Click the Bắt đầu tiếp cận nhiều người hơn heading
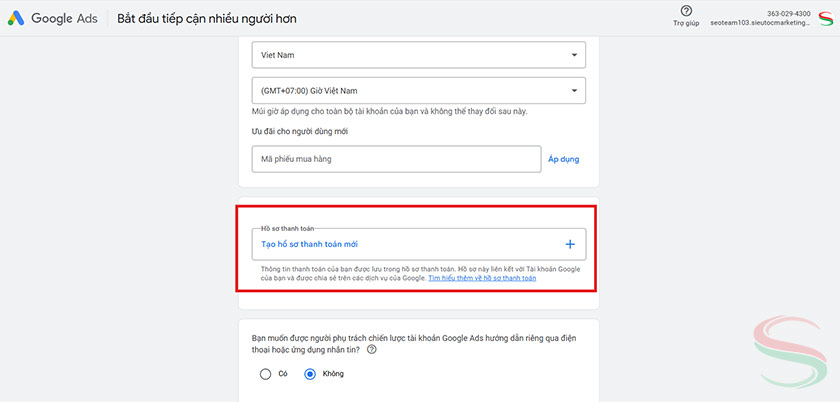 pos(206,19)
